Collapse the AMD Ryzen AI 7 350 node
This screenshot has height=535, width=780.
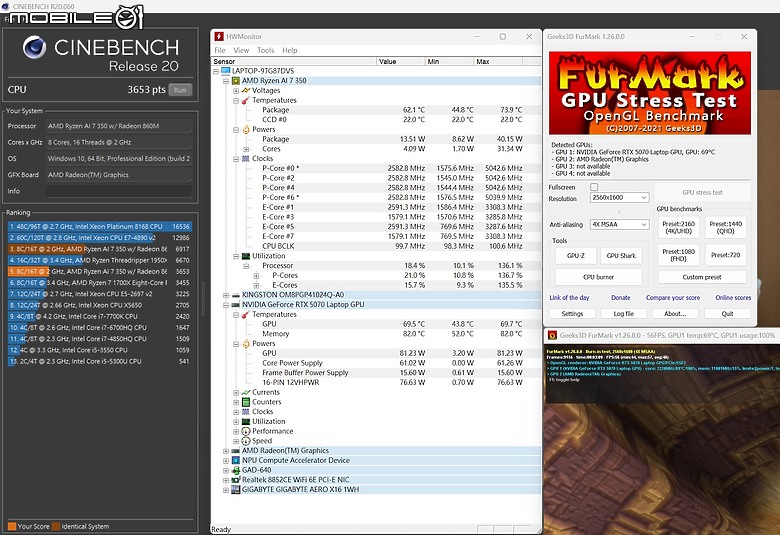click(x=226, y=81)
